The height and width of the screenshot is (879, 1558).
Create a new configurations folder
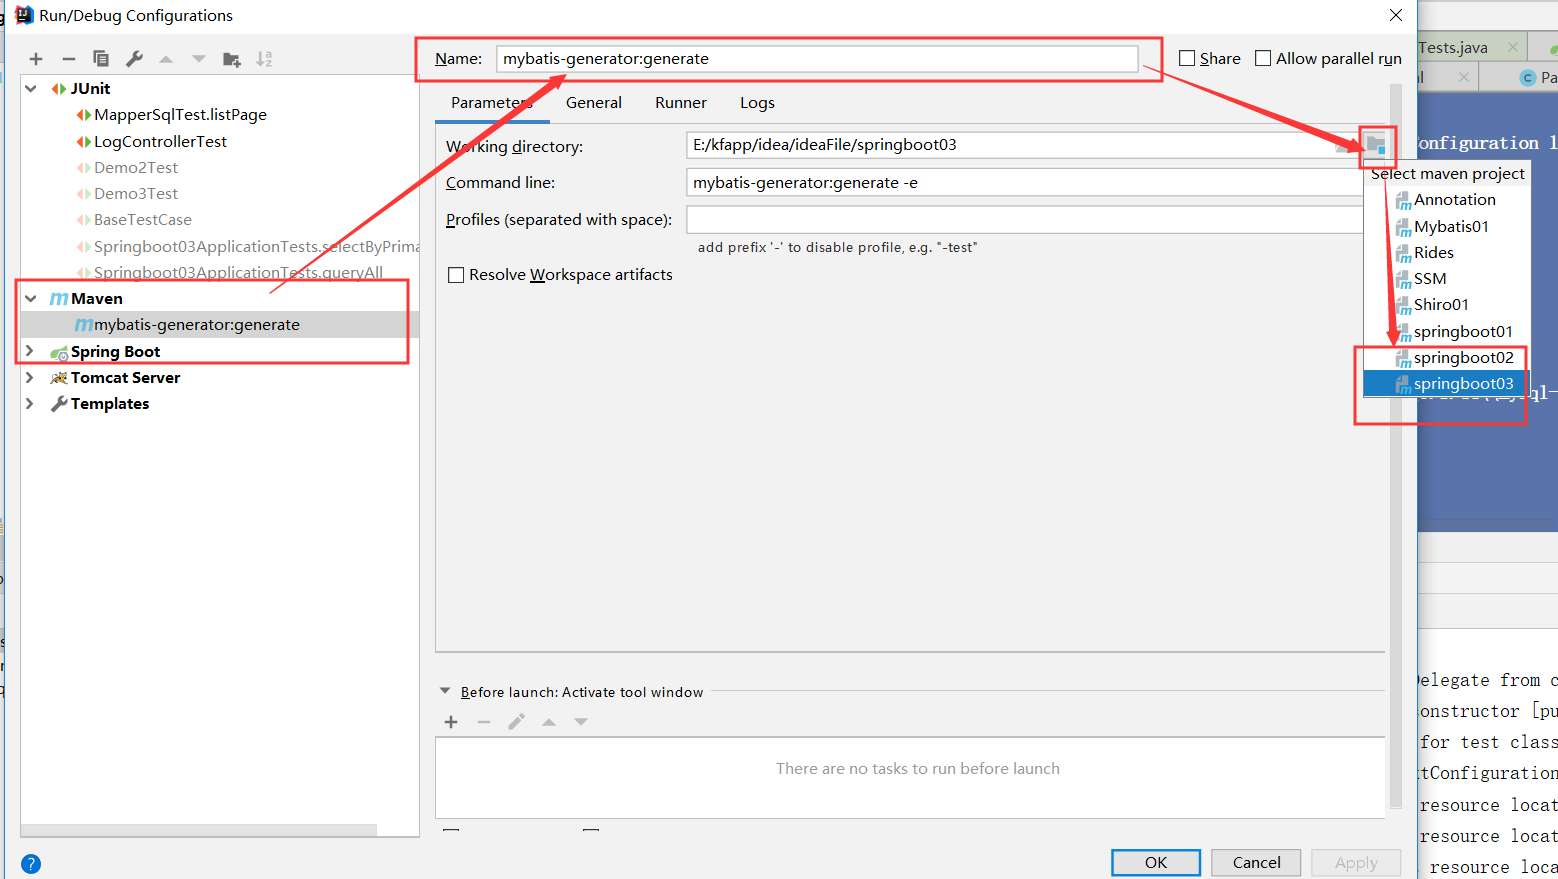[x=231, y=58]
